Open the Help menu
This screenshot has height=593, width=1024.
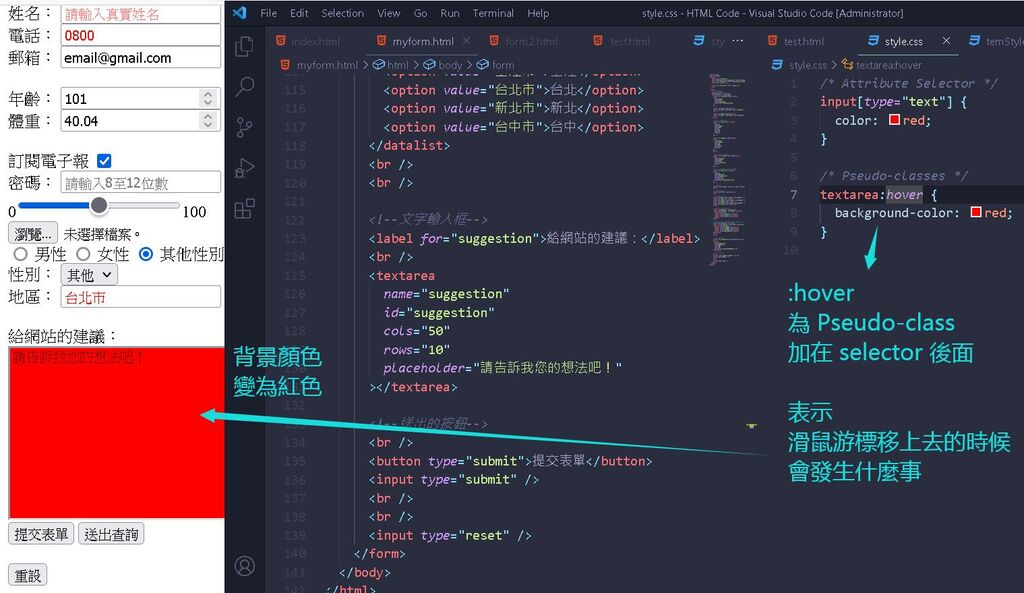[x=538, y=13]
